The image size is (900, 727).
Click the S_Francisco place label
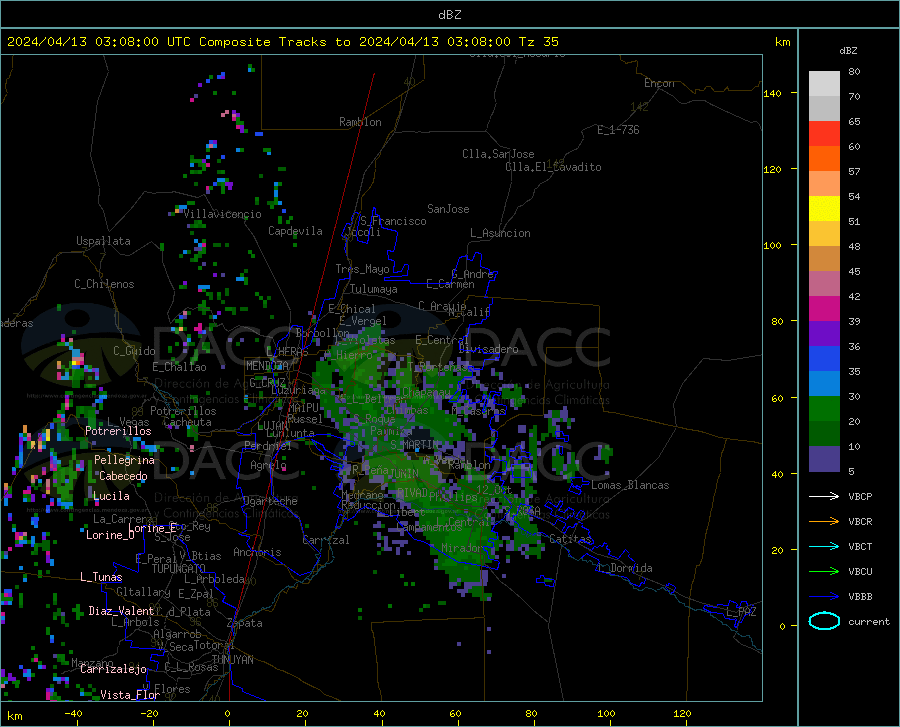point(393,221)
